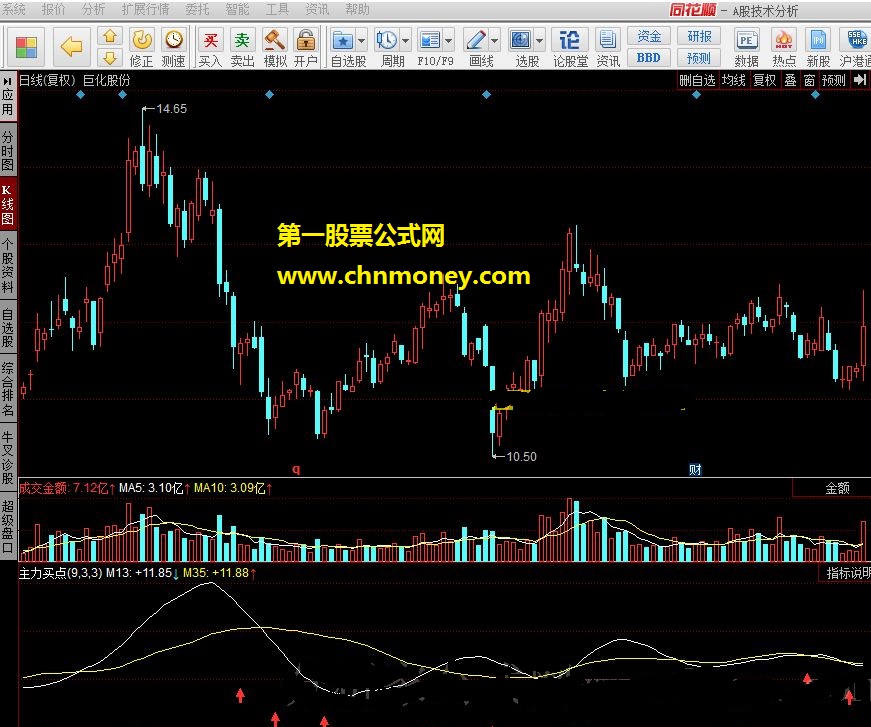871x727 pixels.
Task: Expand the 画线 dropdown arrow
Action: [x=494, y=41]
